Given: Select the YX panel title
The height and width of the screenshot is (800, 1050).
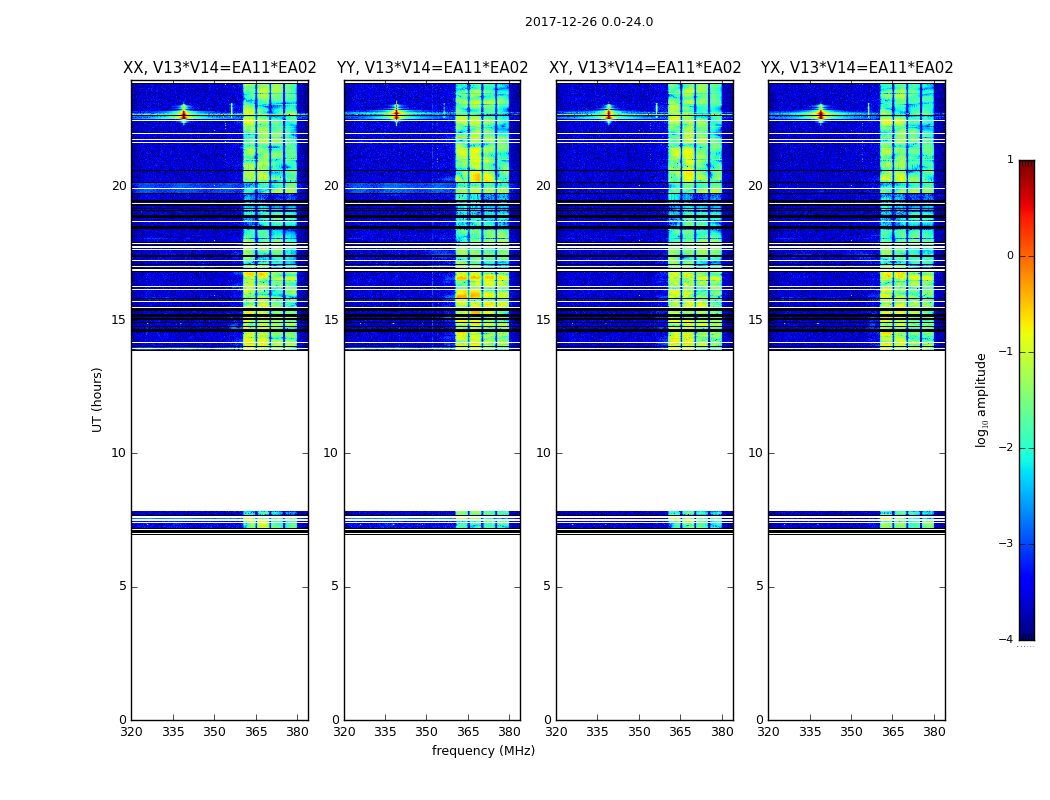Looking at the screenshot, I should 857,68.
